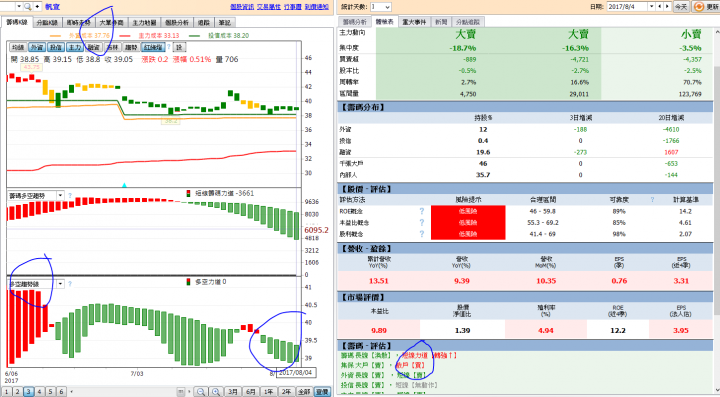Click the 日期 date input field

click(628, 6)
